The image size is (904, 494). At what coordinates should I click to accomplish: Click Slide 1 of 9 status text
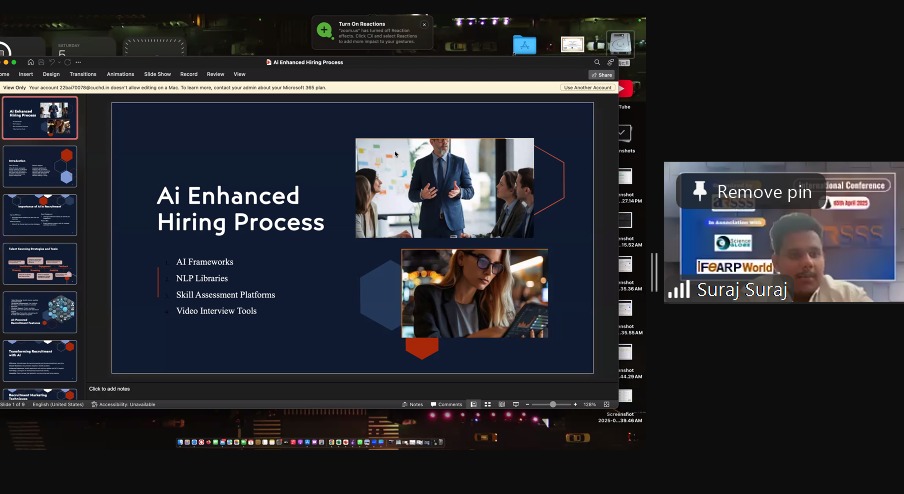click(x=12, y=405)
